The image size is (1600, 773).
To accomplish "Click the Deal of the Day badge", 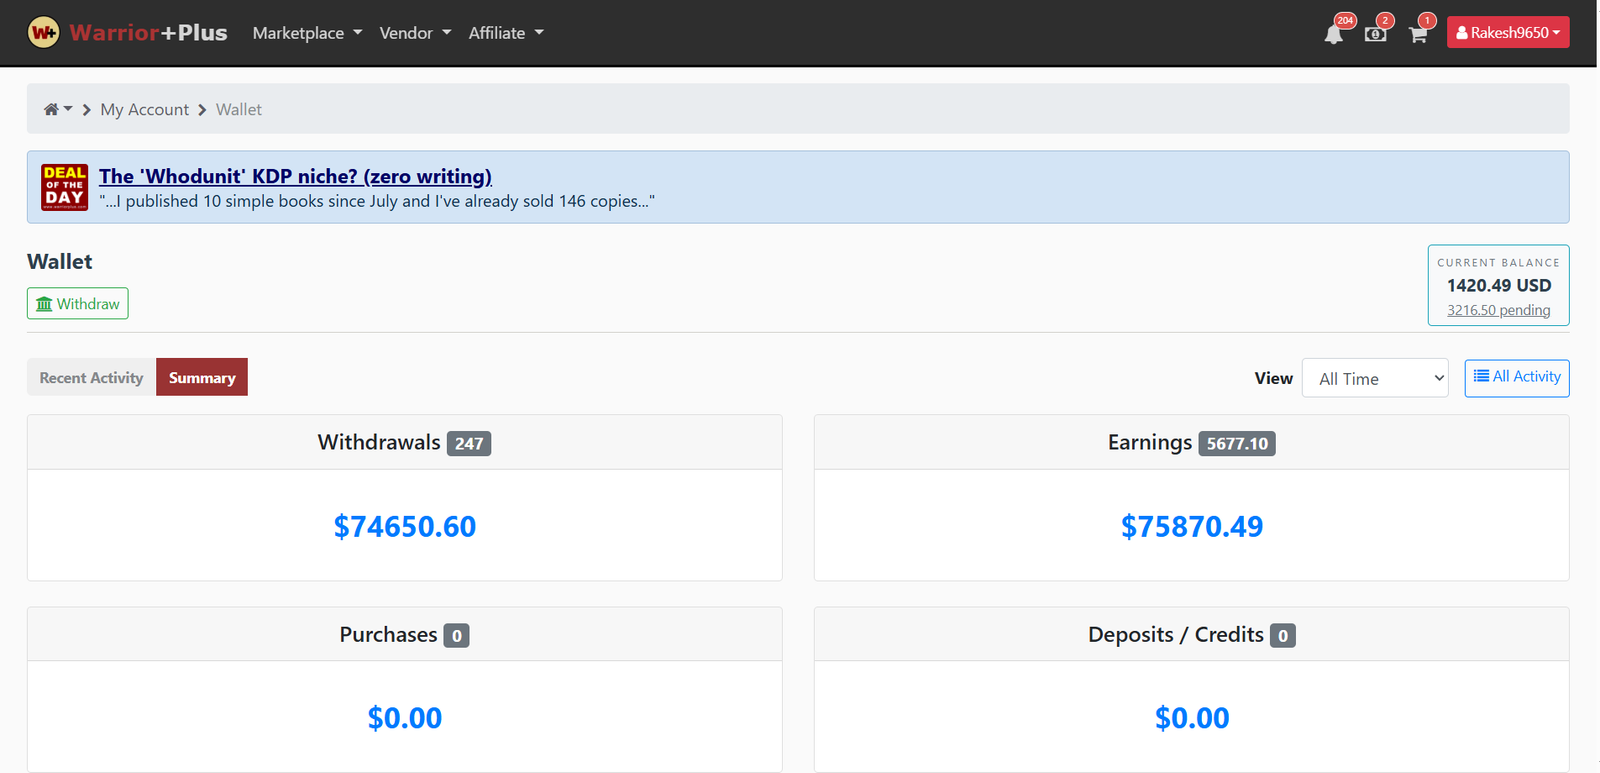I will (65, 187).
